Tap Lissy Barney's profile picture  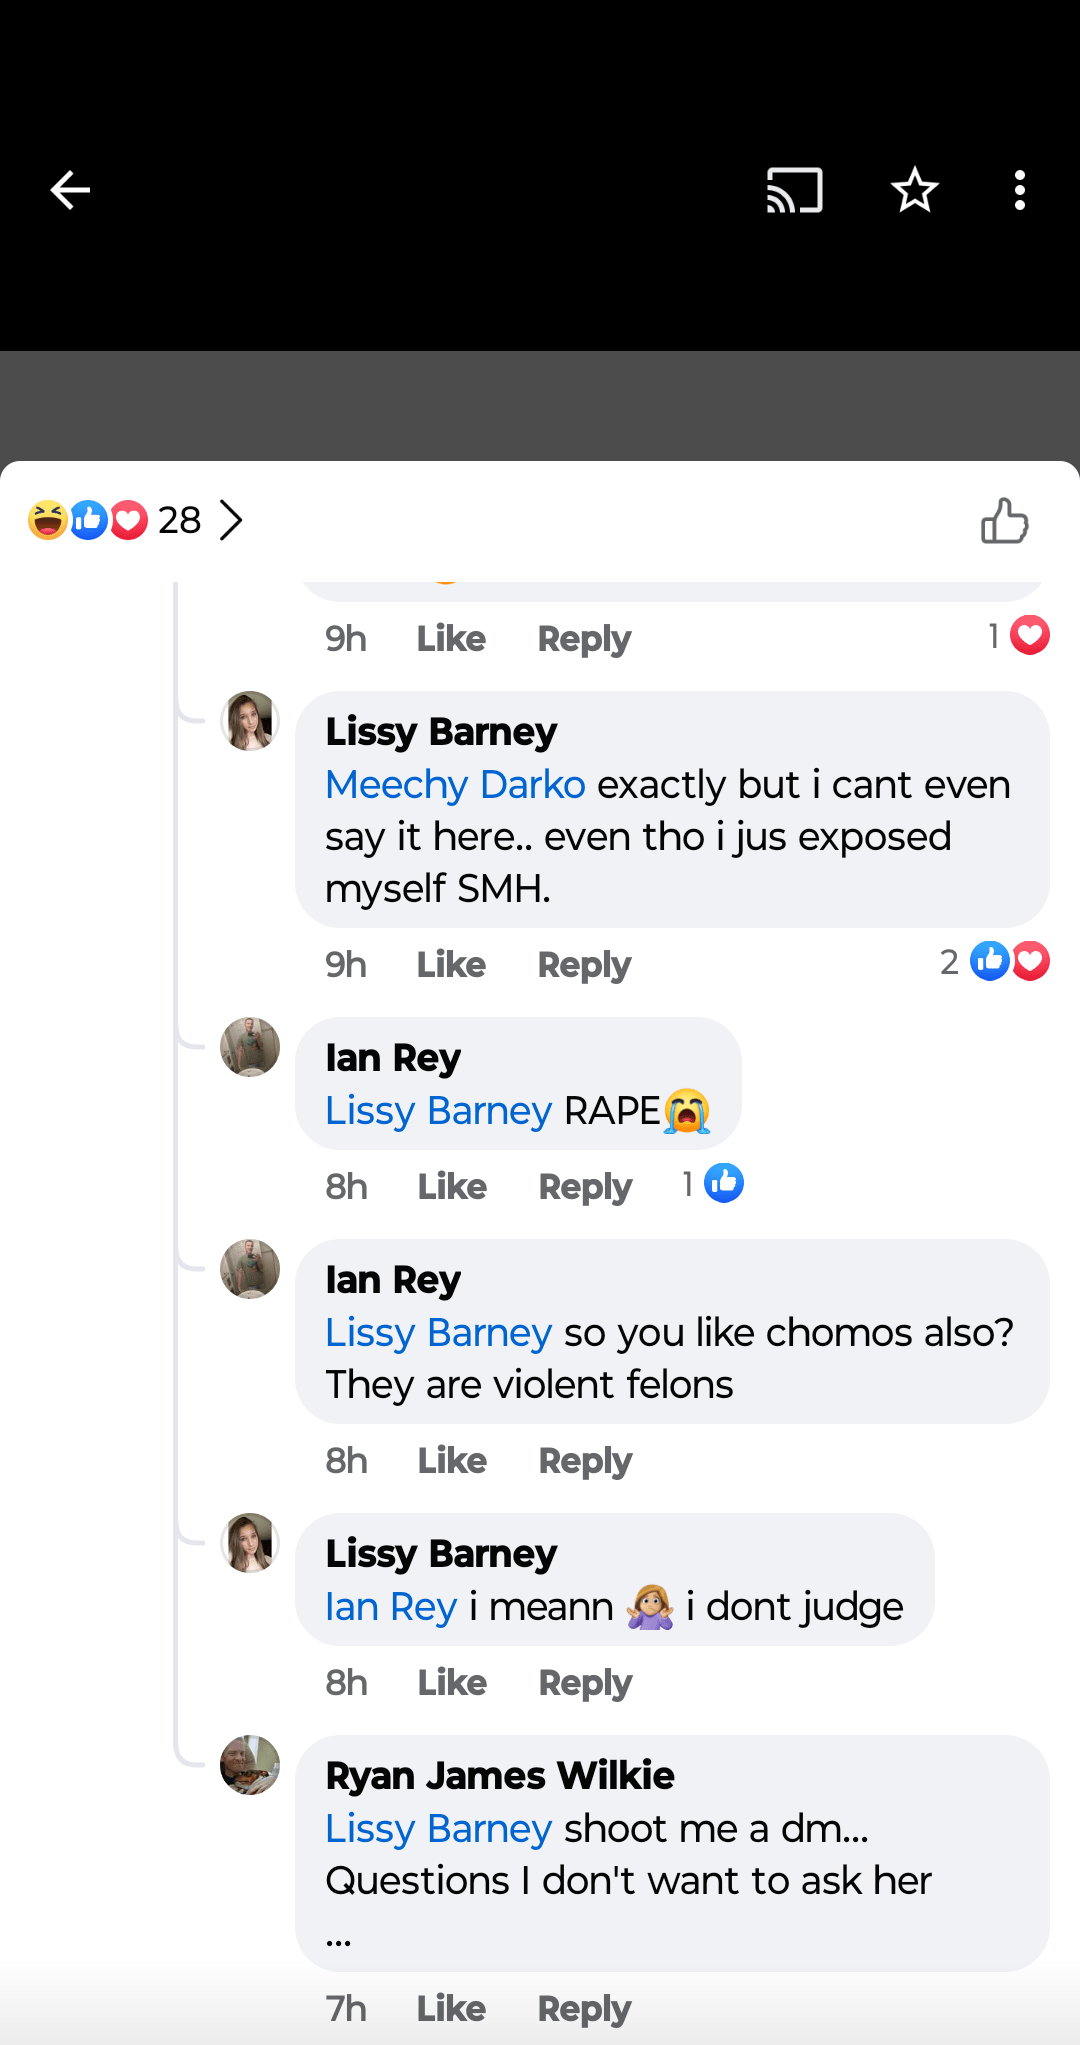coord(249,721)
